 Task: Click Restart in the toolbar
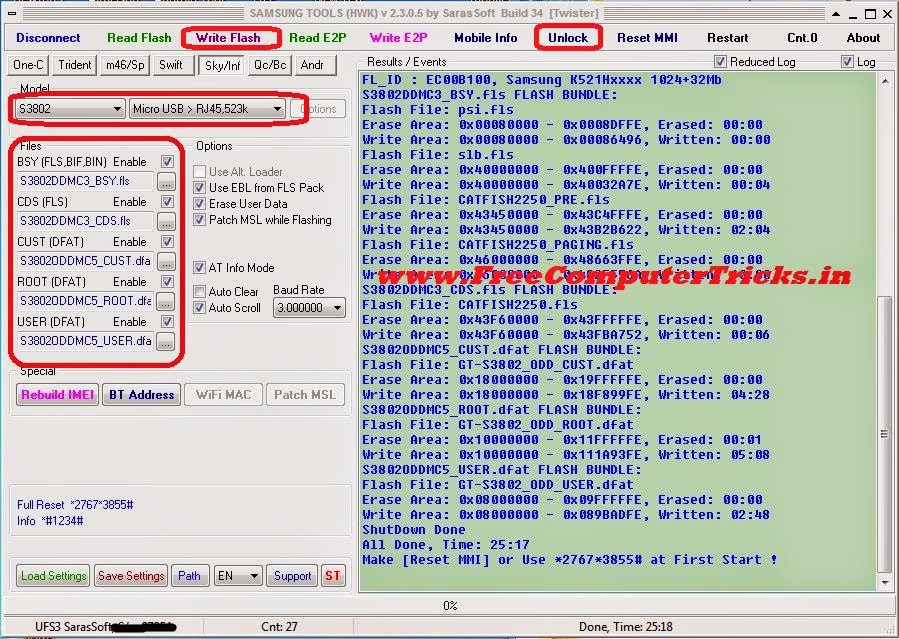pos(728,38)
